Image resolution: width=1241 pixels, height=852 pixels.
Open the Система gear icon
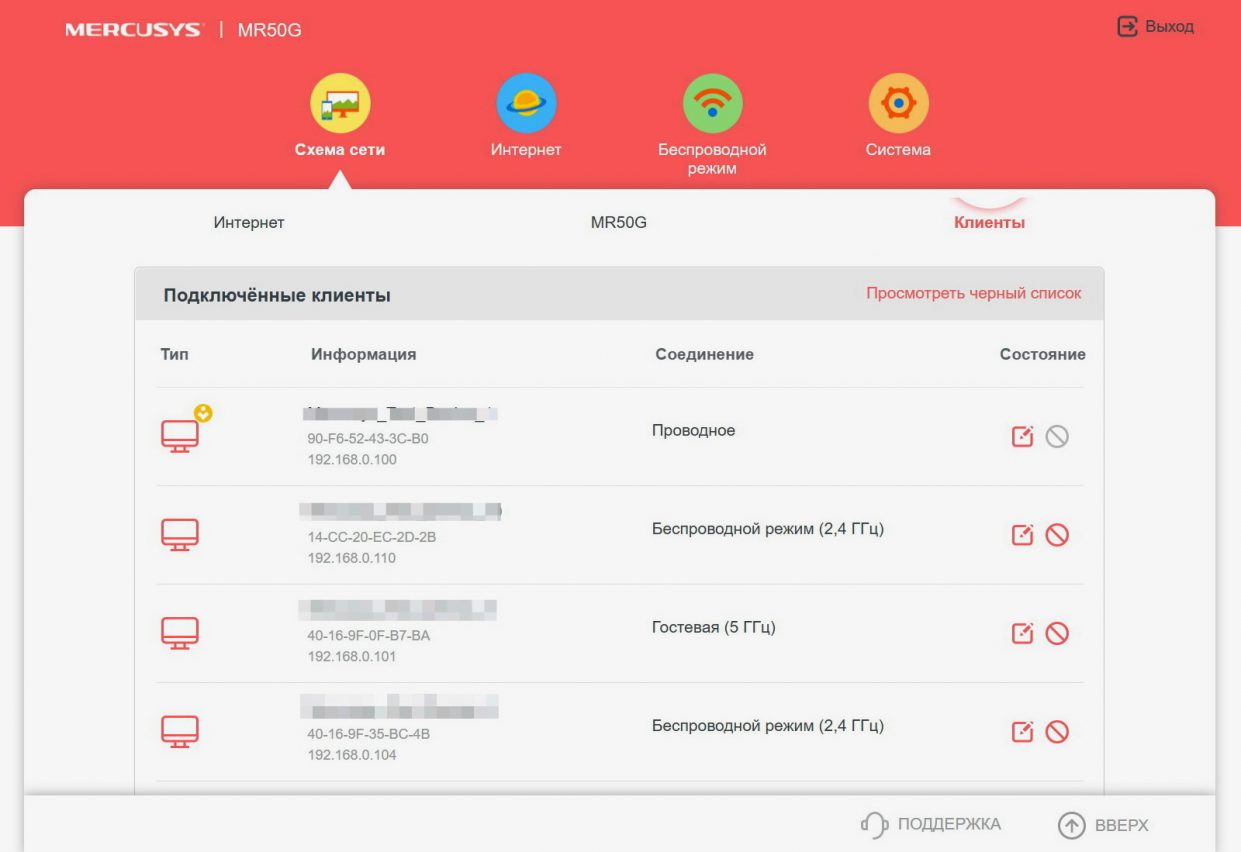(898, 104)
